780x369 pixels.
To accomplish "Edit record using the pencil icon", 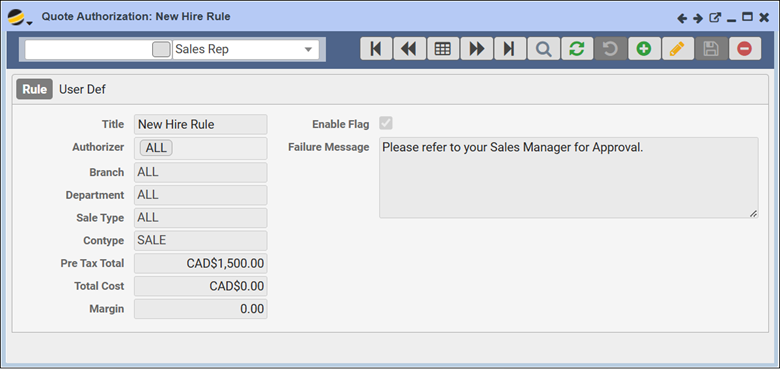I will coord(678,49).
